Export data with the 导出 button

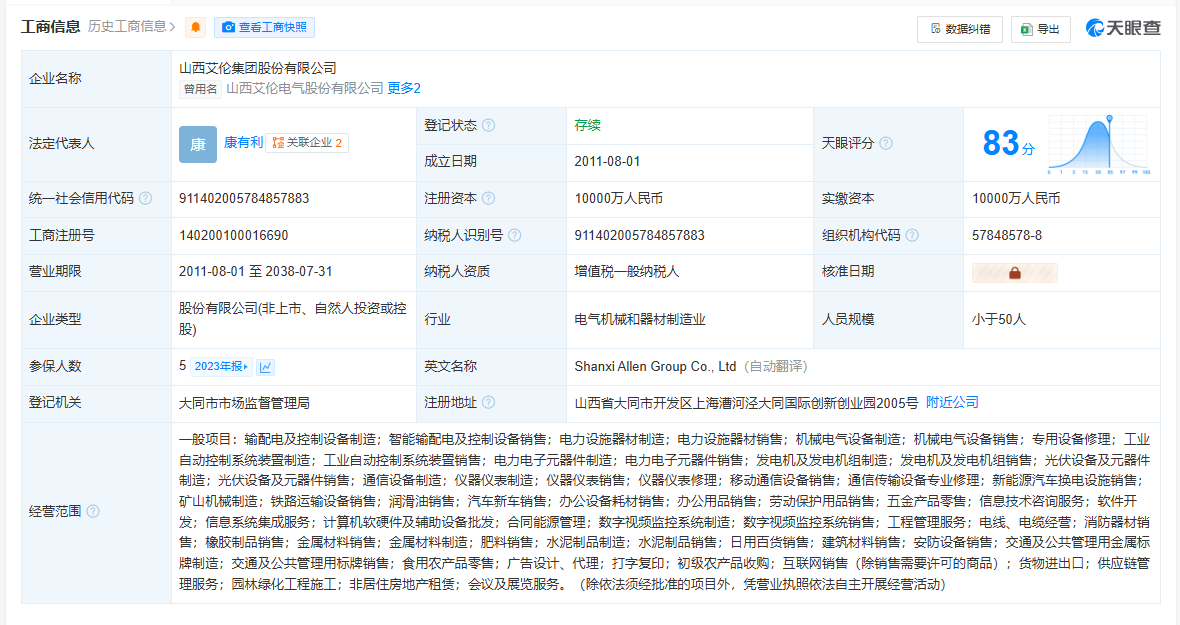(1040, 29)
